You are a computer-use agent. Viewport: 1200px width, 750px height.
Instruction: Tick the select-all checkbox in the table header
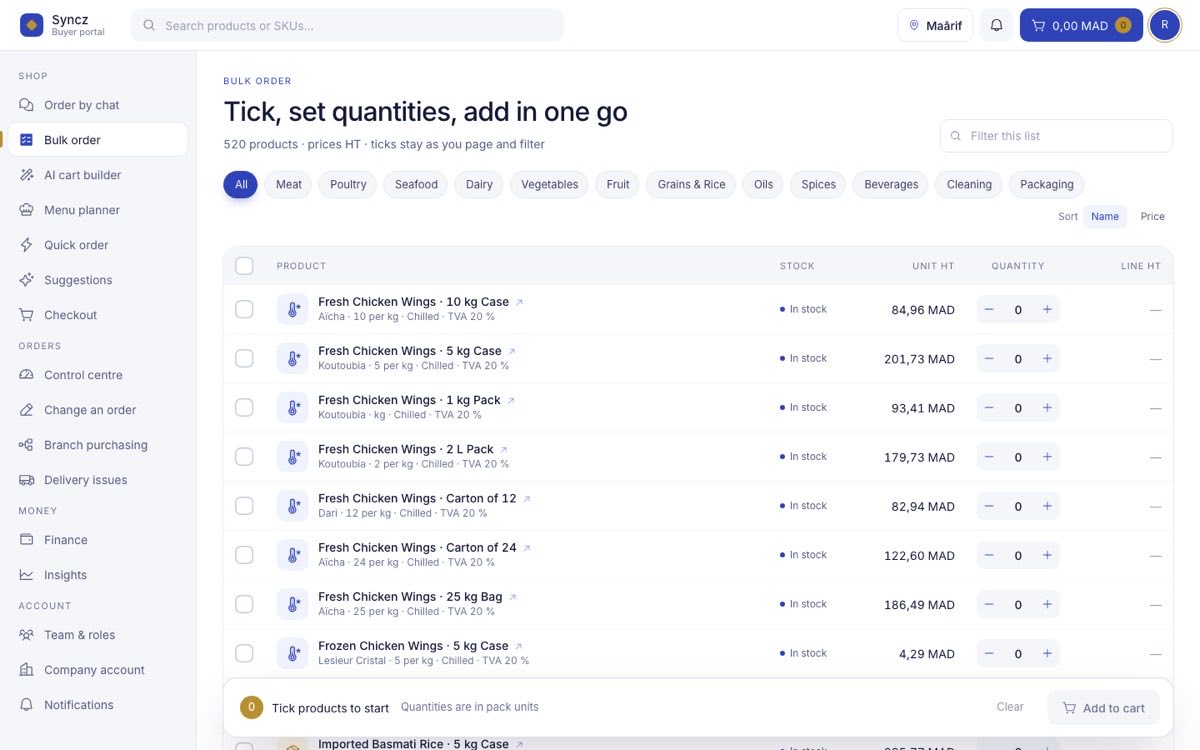click(x=244, y=266)
